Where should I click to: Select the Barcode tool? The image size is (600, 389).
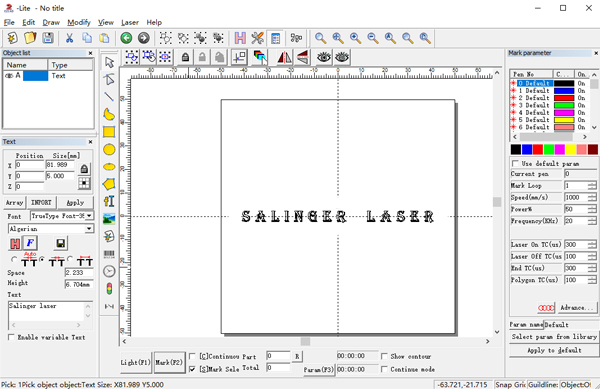coord(109,254)
